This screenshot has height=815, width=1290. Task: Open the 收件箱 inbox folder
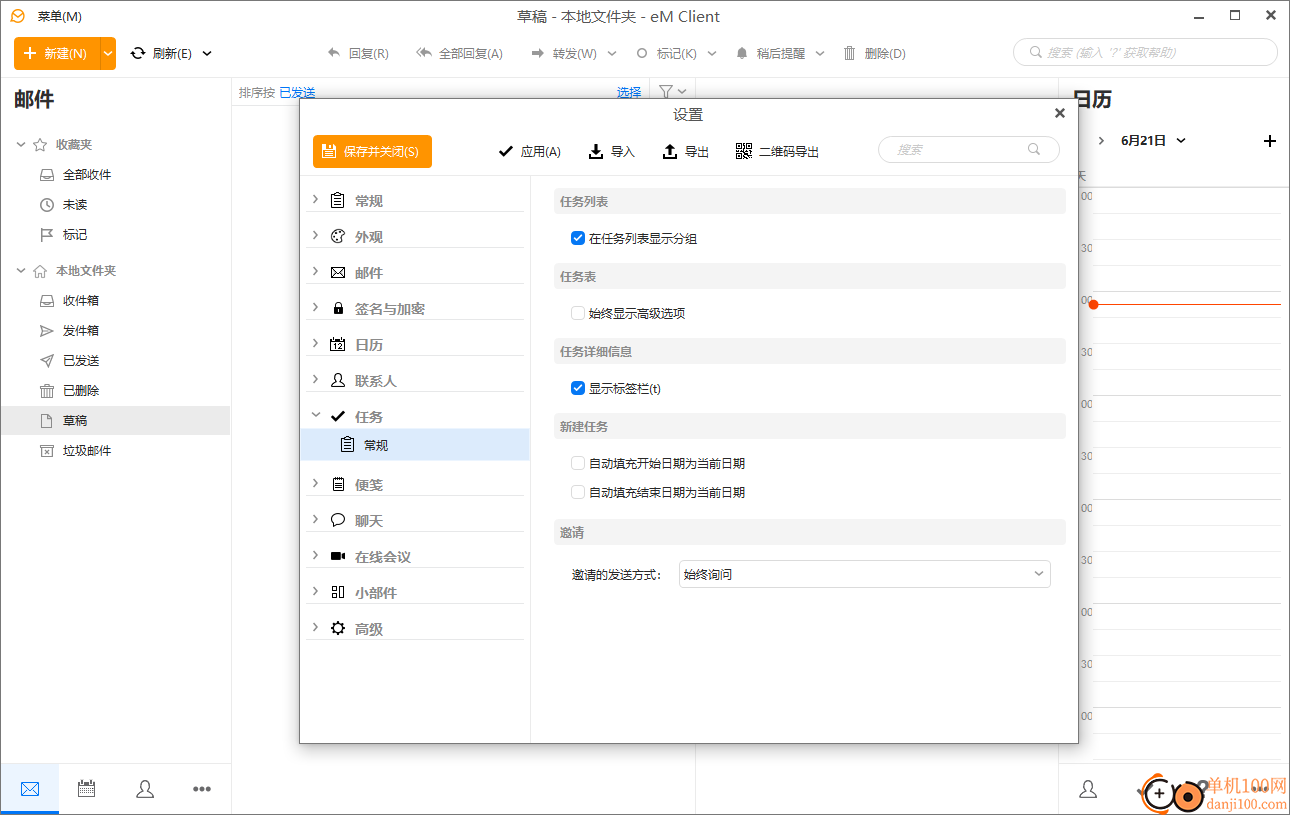pyautogui.click(x=81, y=300)
